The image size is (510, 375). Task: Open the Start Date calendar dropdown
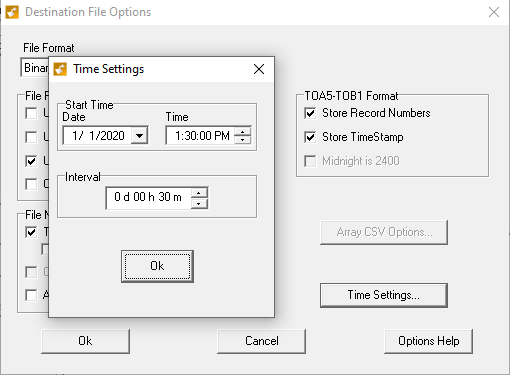tap(139, 136)
